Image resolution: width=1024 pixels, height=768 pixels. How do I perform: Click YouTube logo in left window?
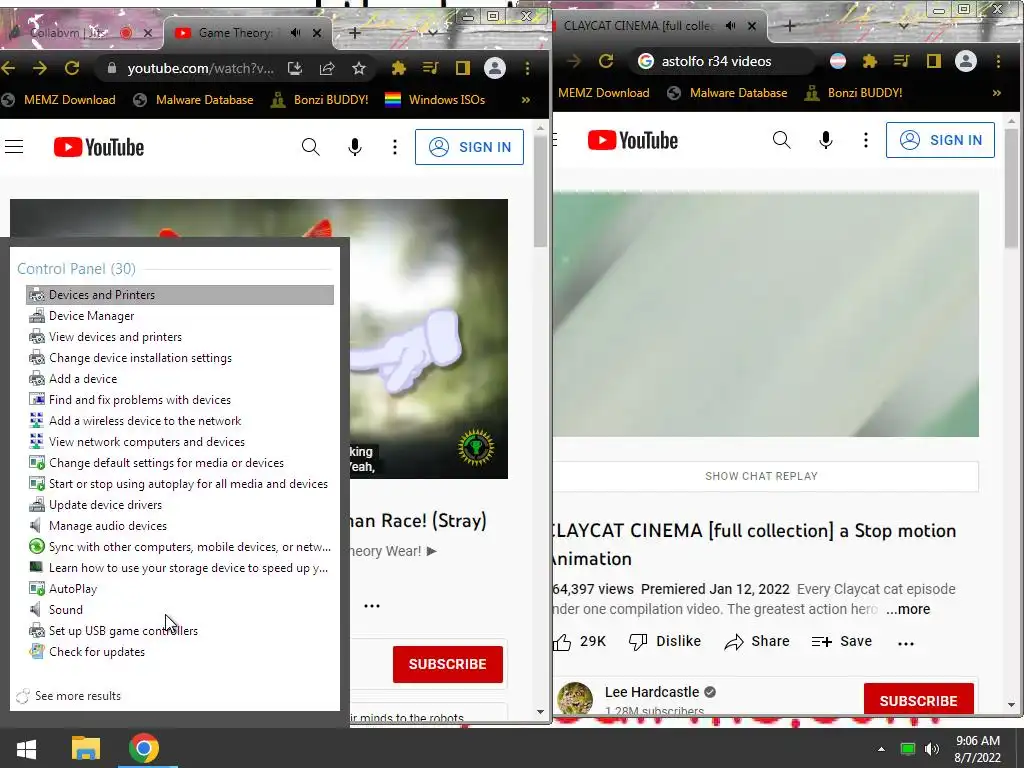click(x=99, y=147)
